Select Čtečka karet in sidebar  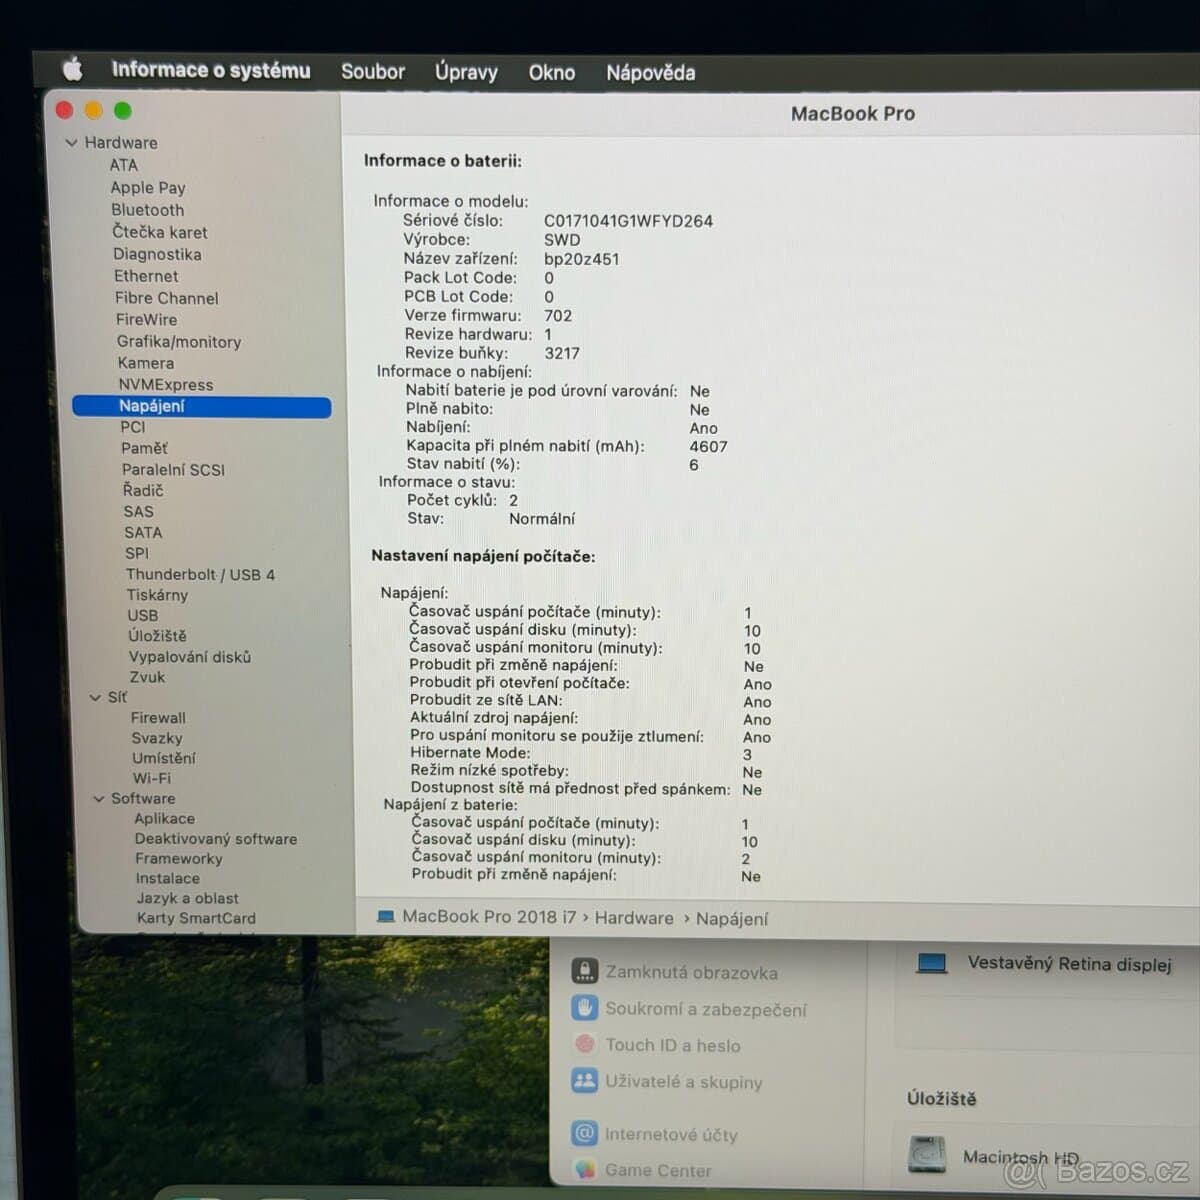(160, 232)
